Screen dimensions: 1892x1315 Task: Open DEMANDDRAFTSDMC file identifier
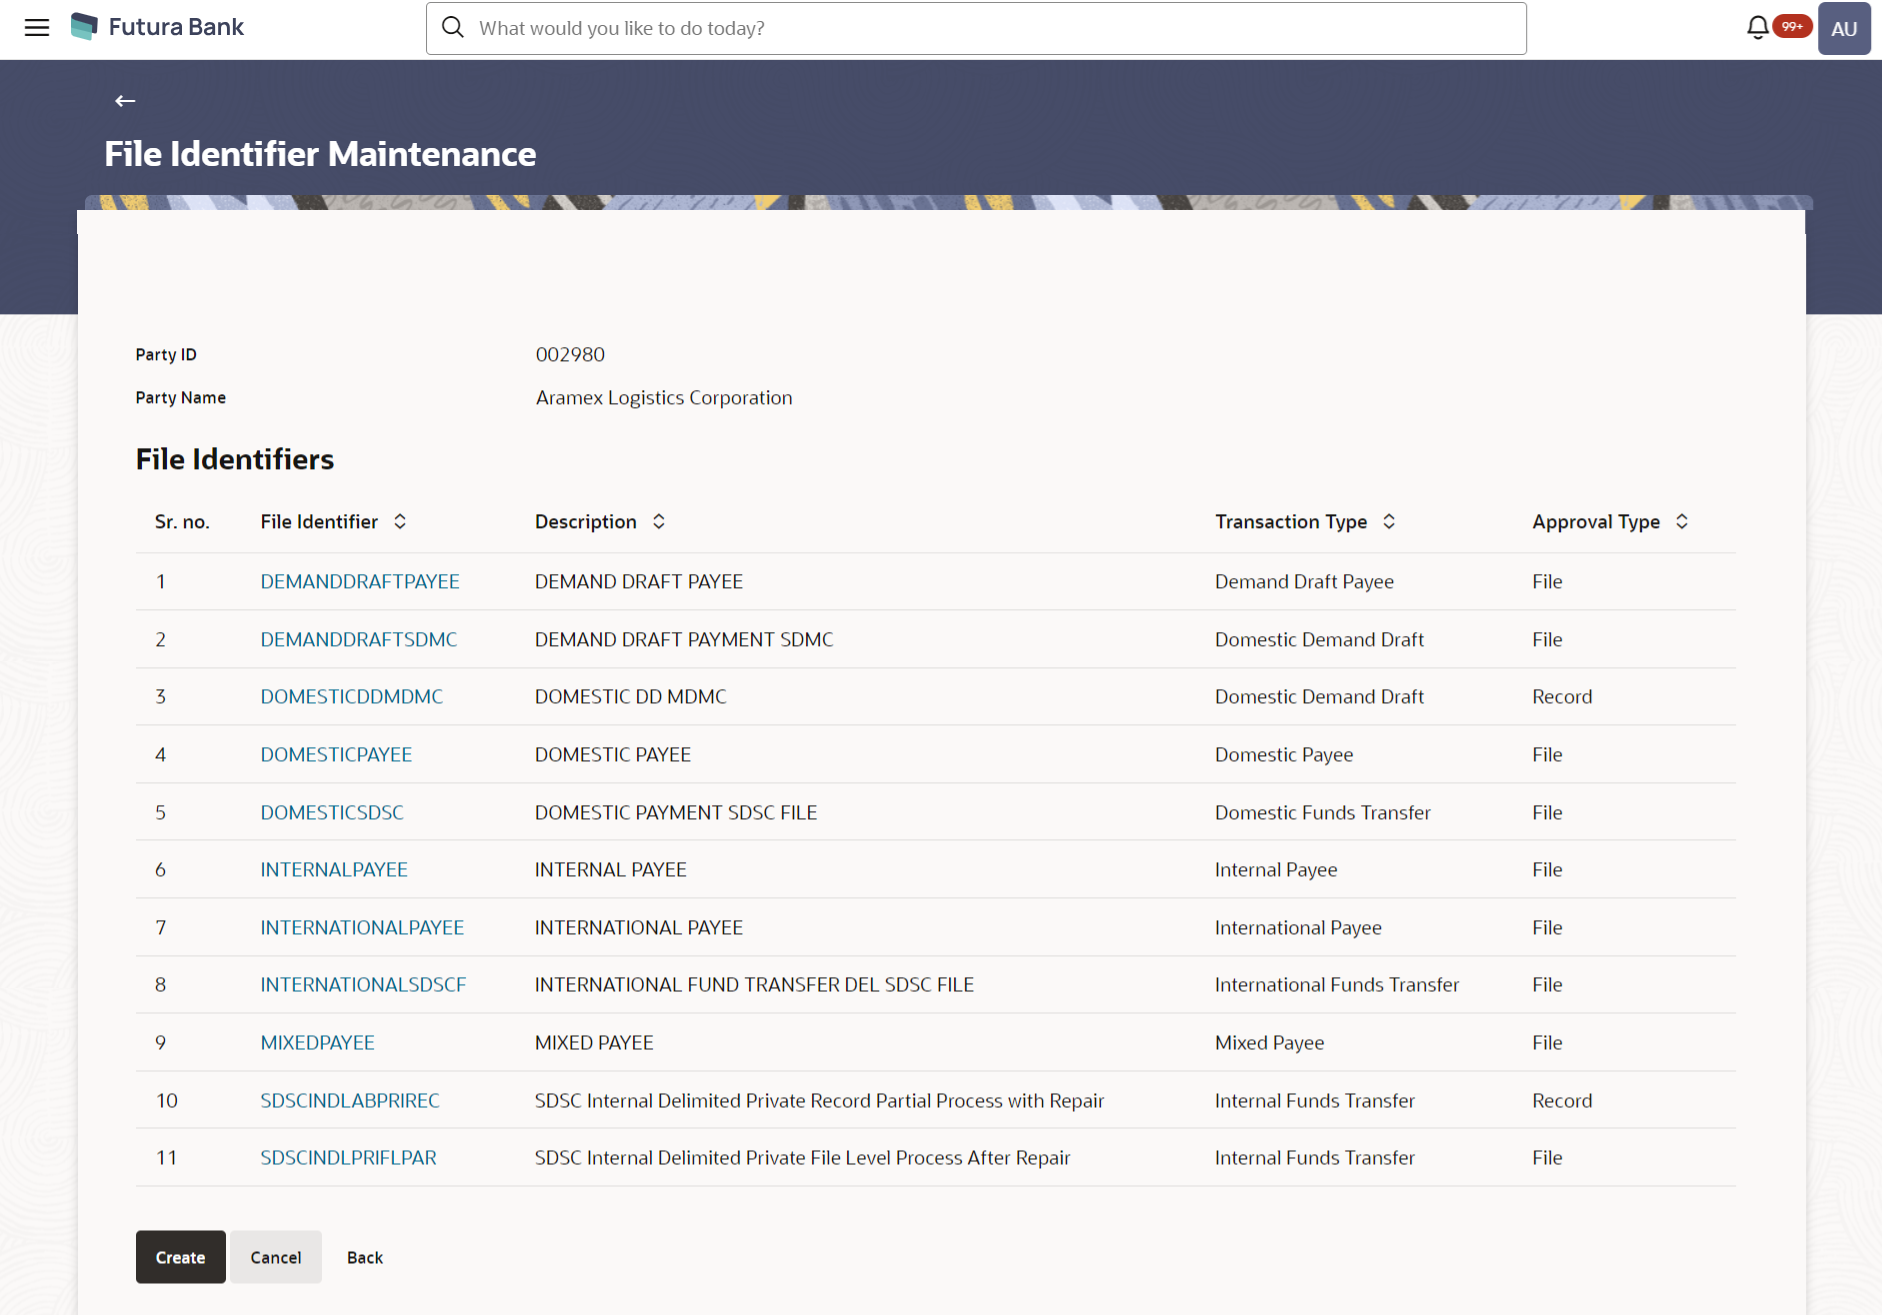click(x=359, y=639)
